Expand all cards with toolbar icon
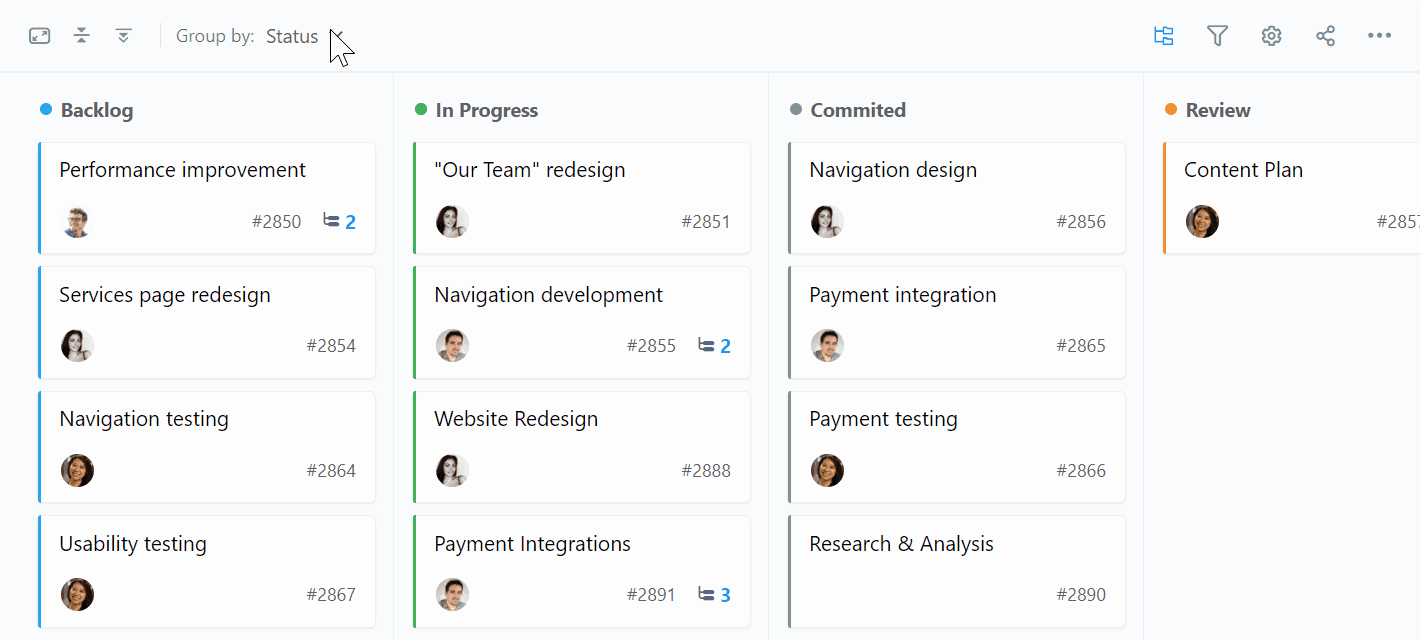1420x640 pixels. 124,36
